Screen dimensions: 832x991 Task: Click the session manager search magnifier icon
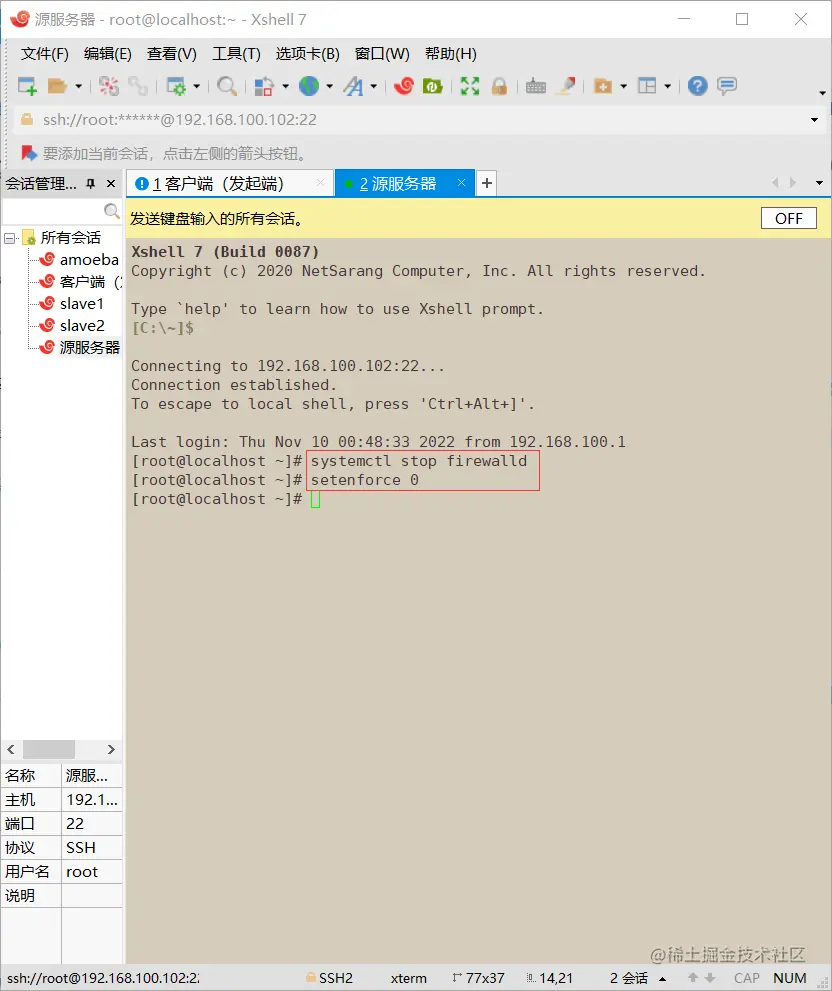pos(111,210)
